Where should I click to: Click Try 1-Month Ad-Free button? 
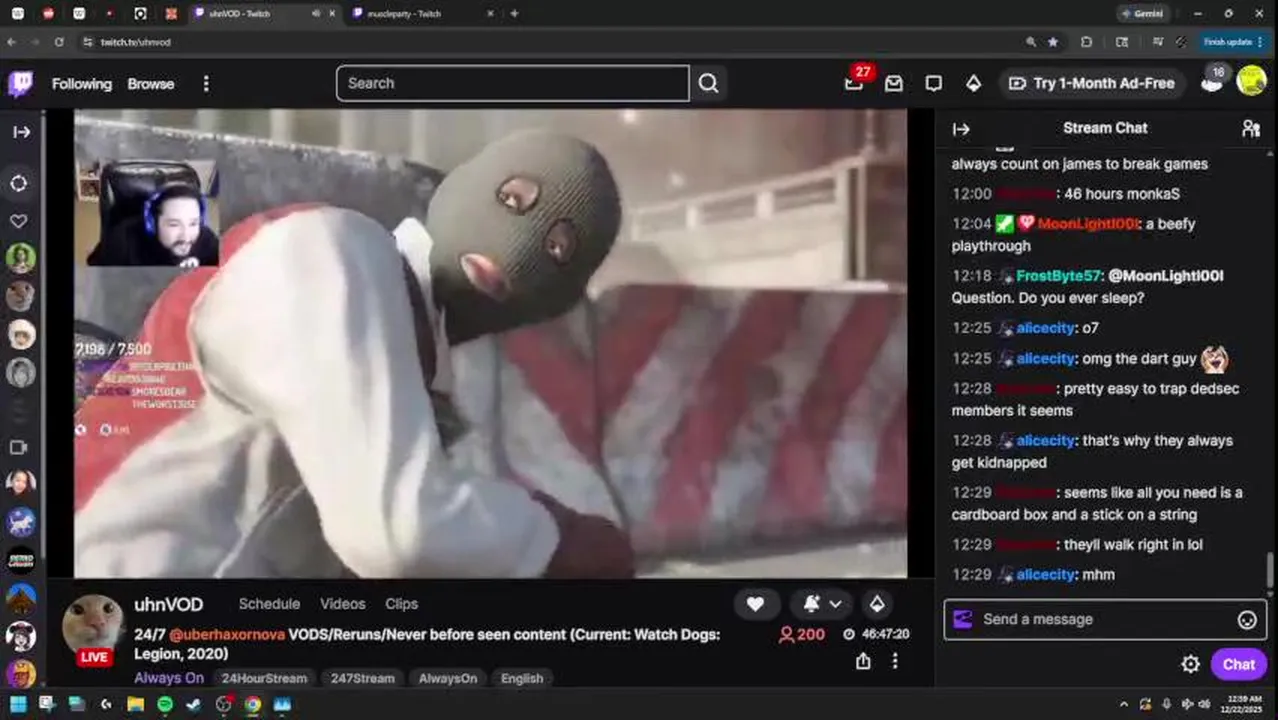(1092, 84)
